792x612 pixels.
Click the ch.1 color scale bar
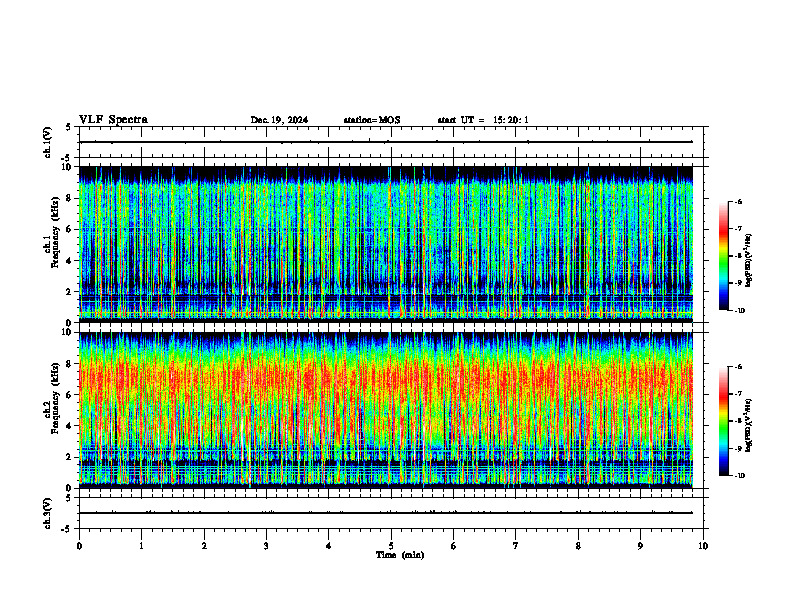pos(724,256)
